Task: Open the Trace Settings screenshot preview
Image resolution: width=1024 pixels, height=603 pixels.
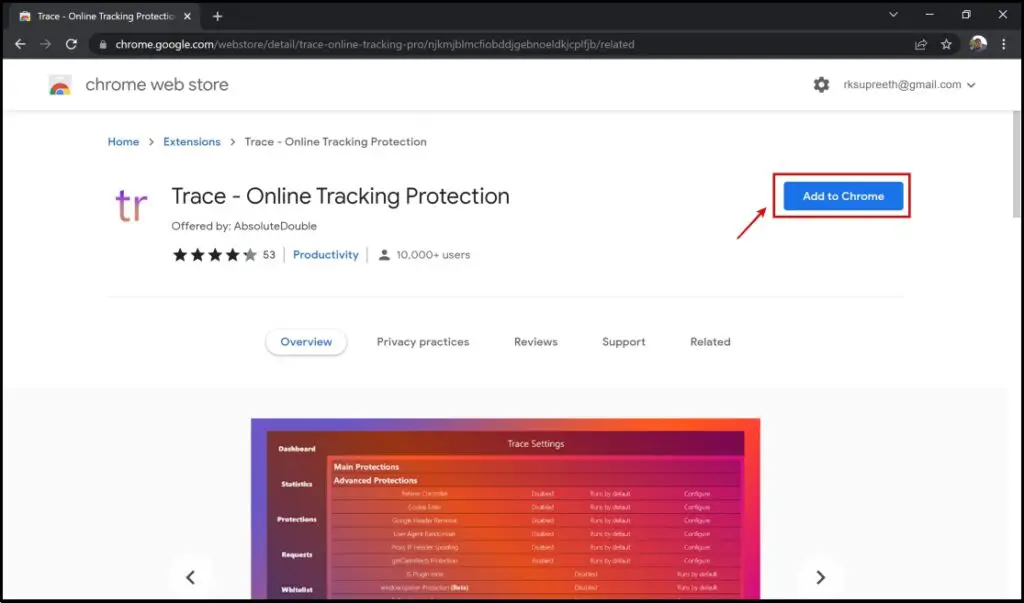Action: [505, 510]
